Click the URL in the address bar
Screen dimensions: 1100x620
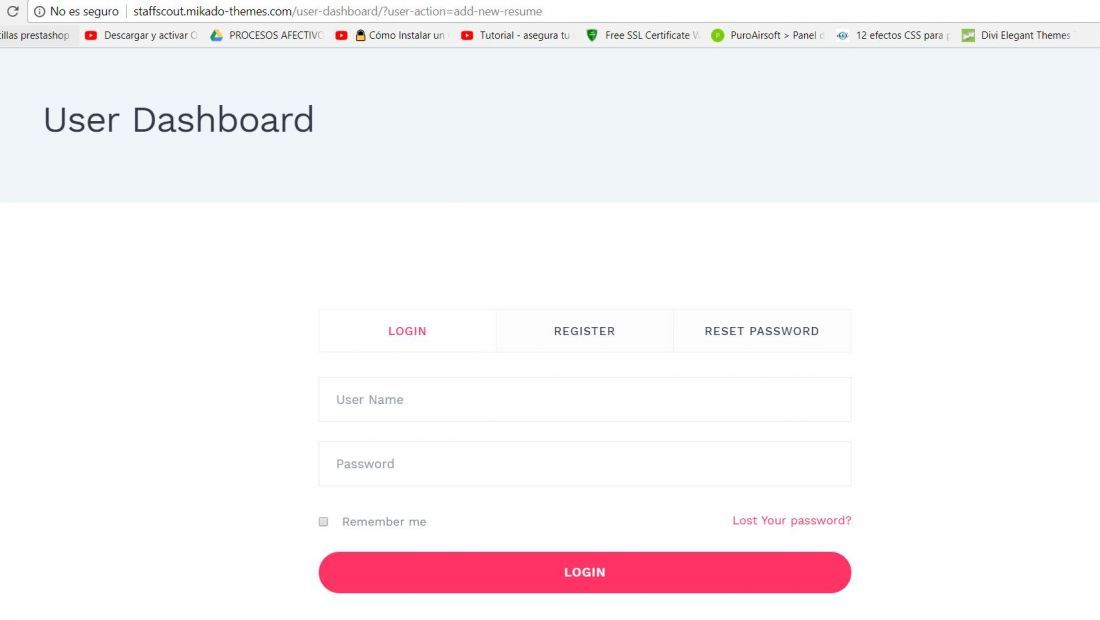[x=337, y=11]
